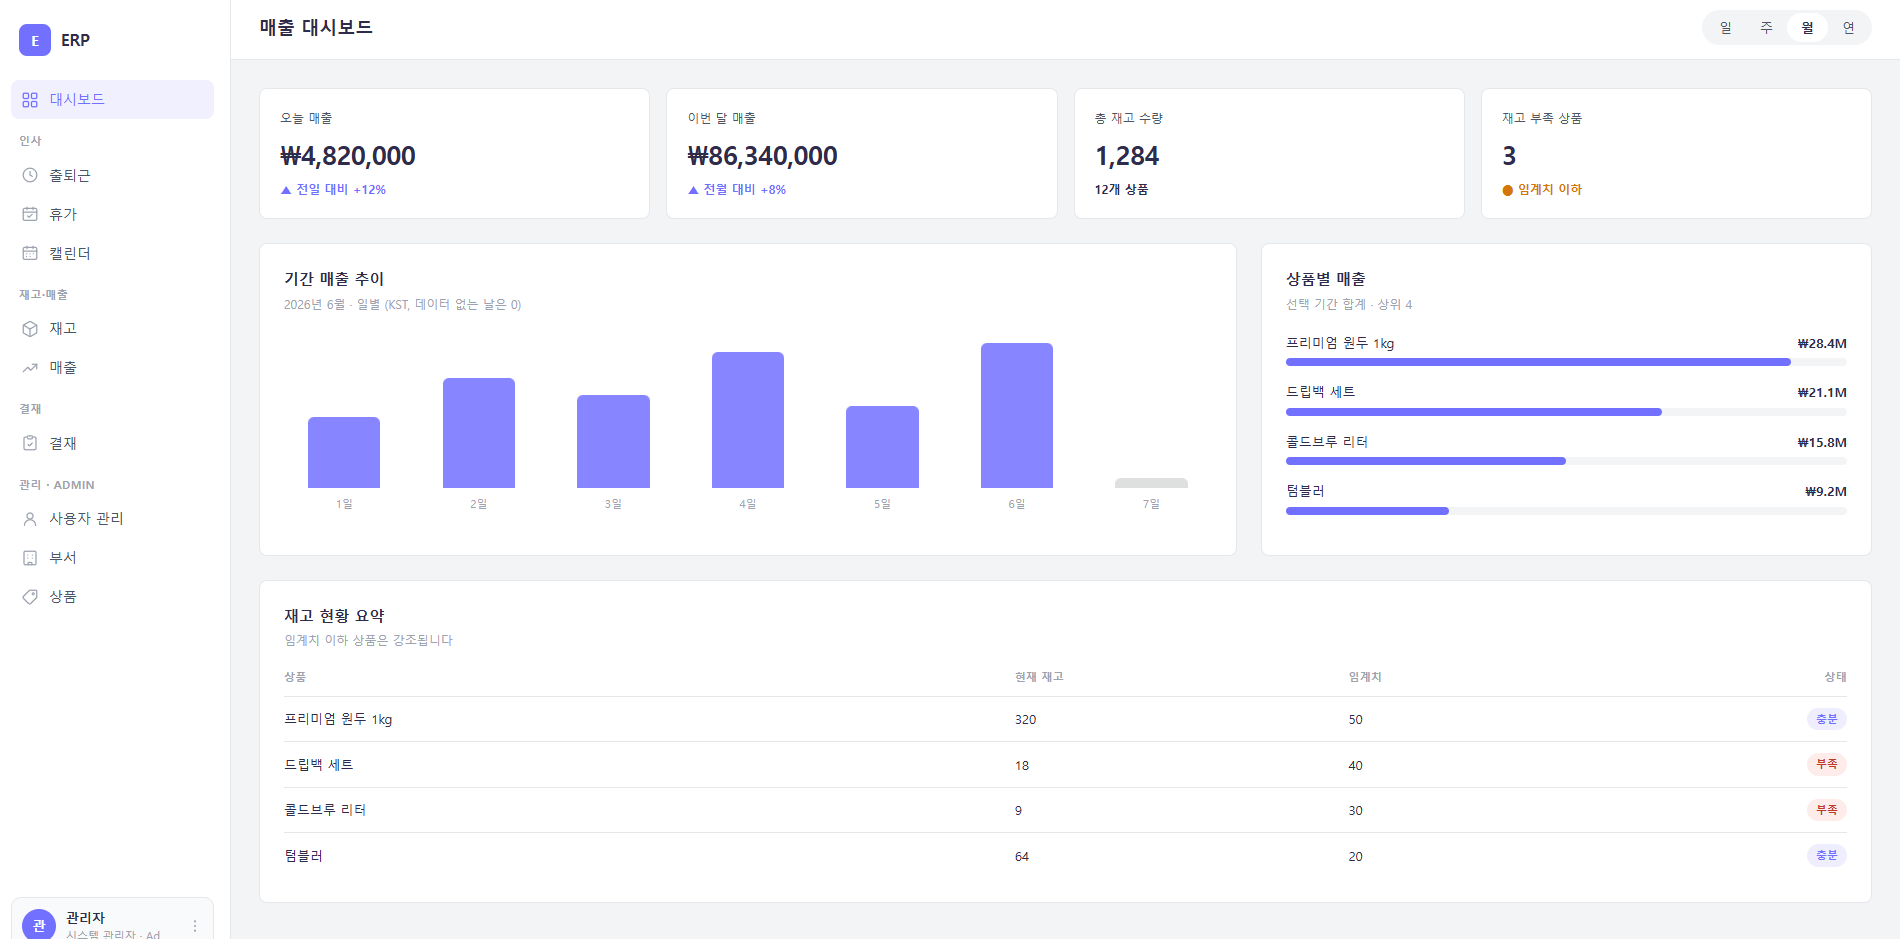The width and height of the screenshot is (1900, 939).
Task: Click the 휴가 calendar-check icon
Action: point(30,214)
